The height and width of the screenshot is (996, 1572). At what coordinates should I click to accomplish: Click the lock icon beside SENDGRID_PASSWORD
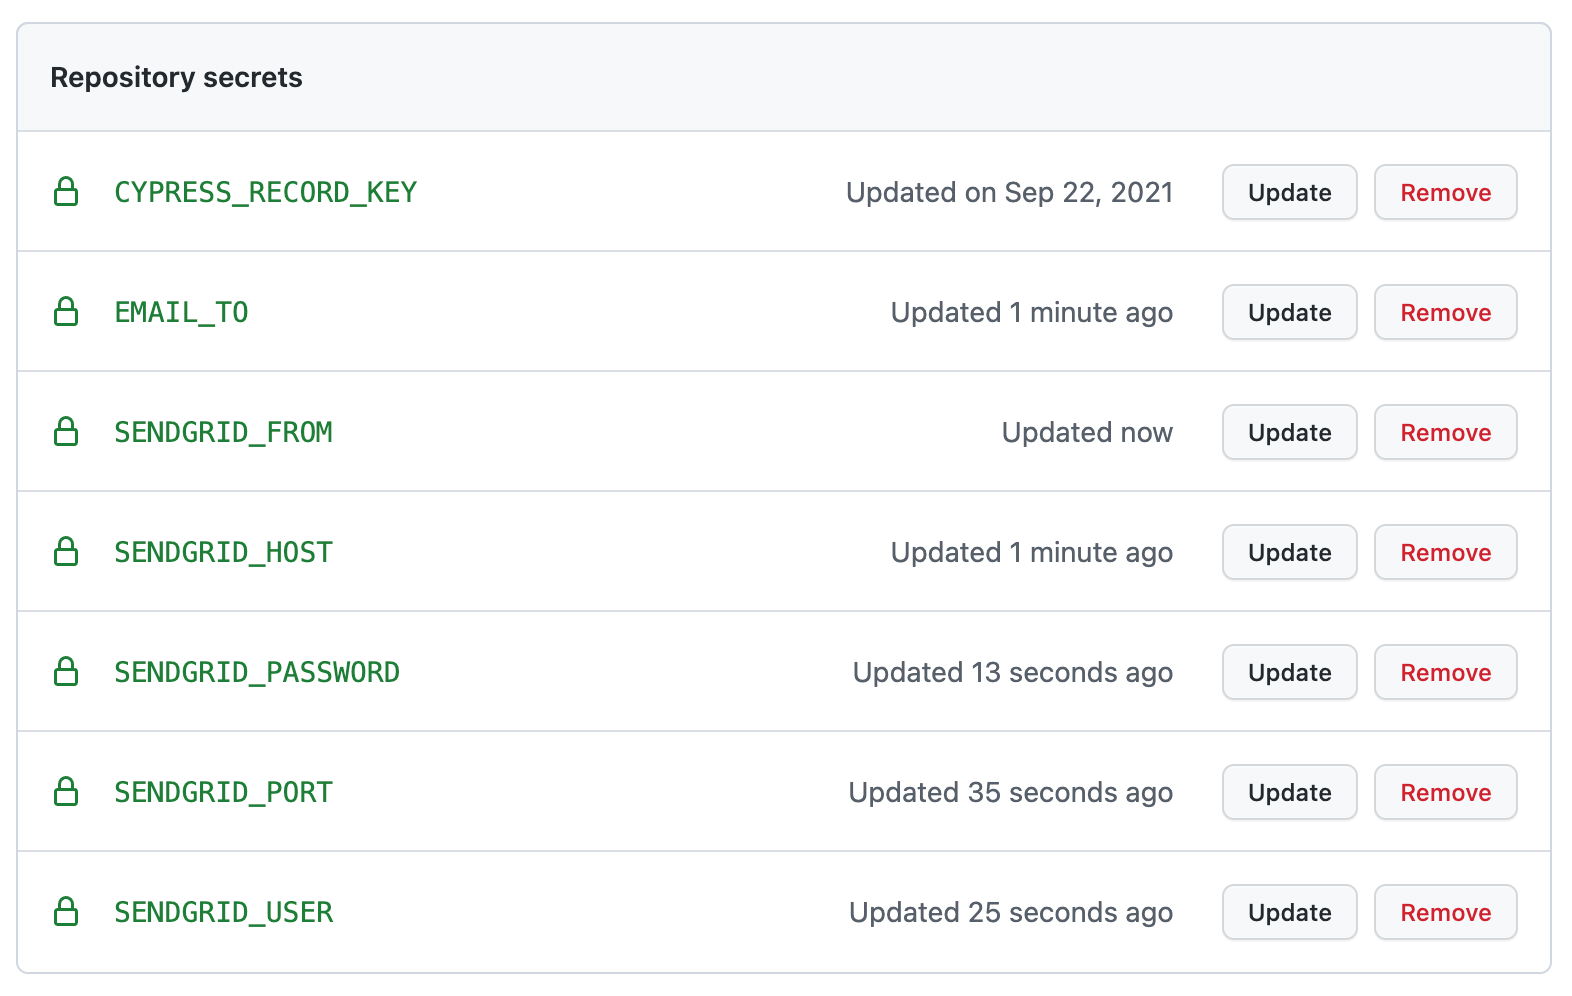[x=66, y=671]
